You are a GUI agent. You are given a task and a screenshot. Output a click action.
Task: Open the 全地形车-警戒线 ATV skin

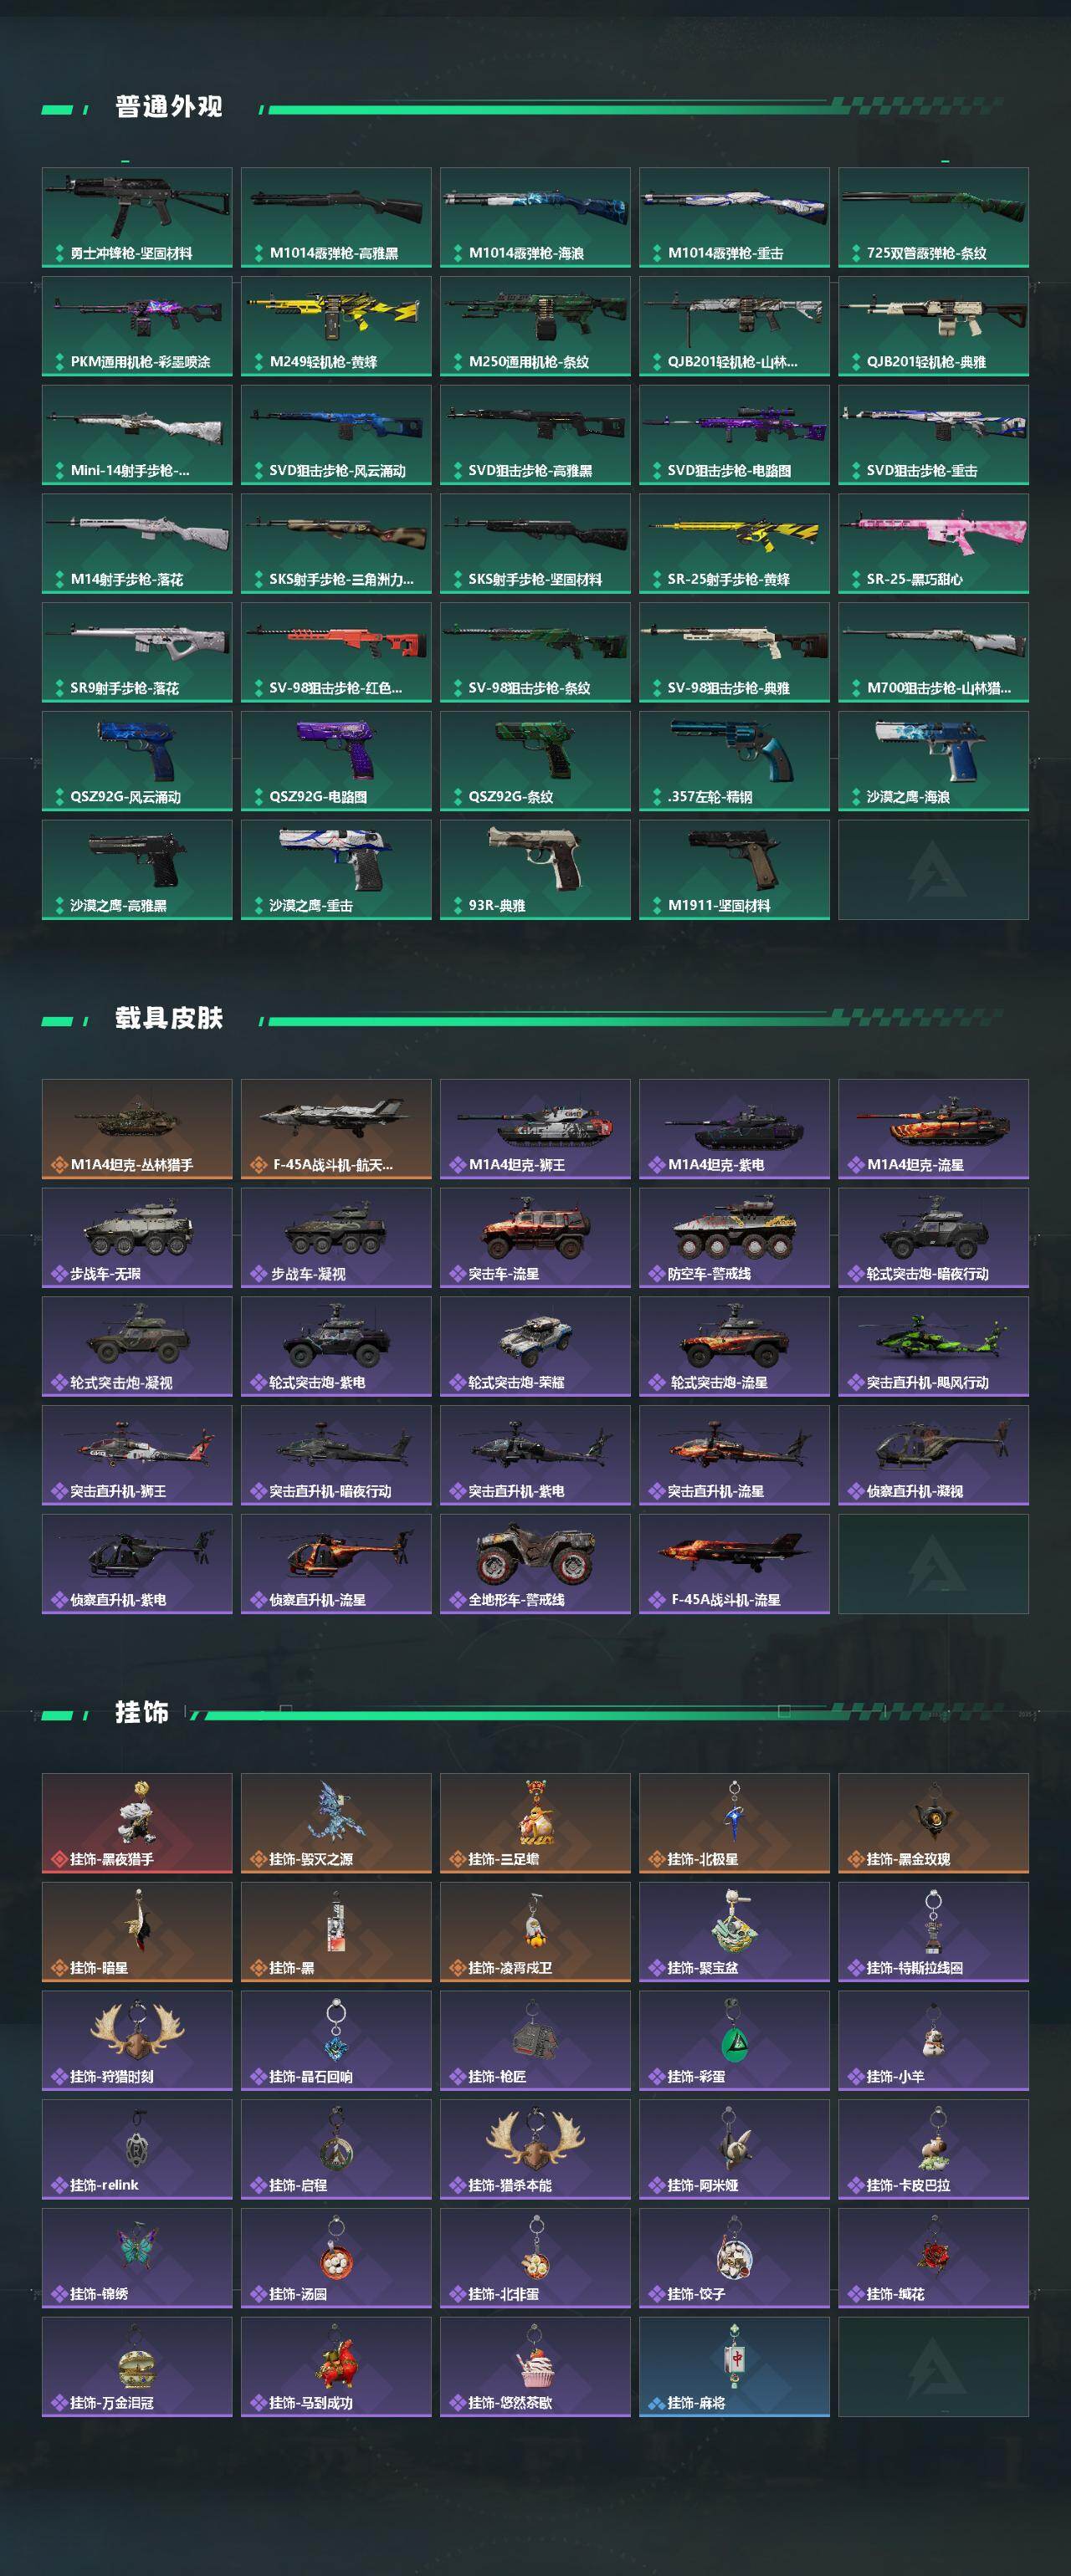pos(535,1564)
